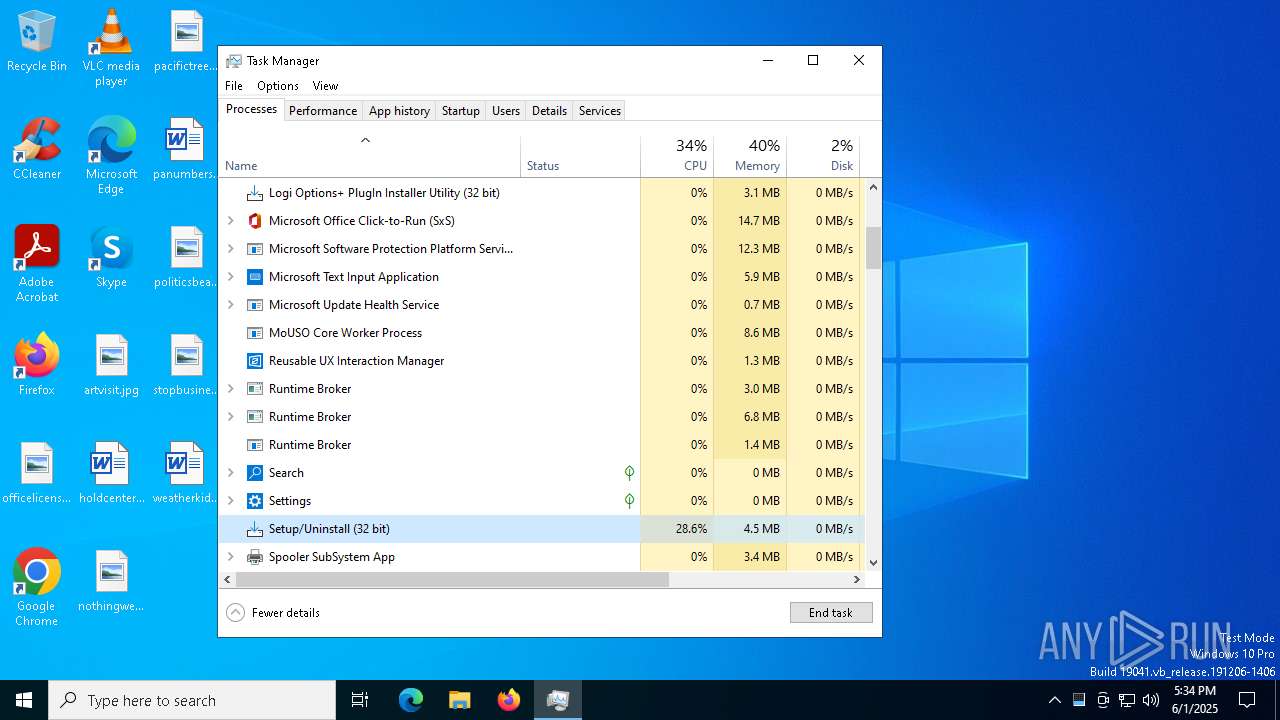Switch to the Details tab
Screen dimensions: 1280x720
point(549,111)
